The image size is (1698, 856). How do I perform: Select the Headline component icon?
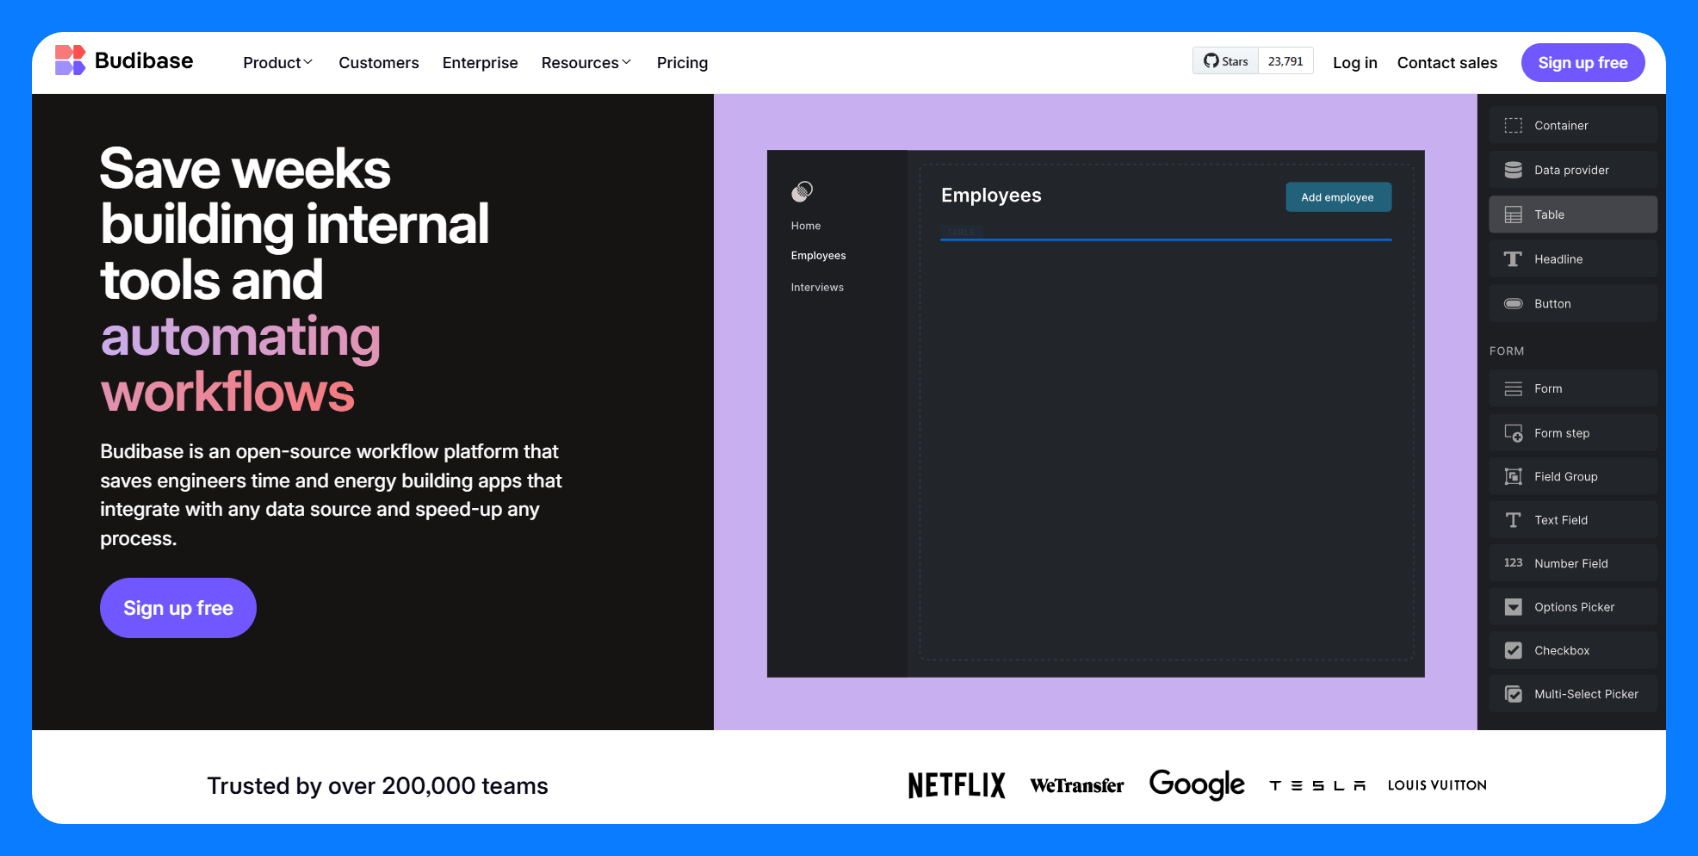[x=1513, y=259]
